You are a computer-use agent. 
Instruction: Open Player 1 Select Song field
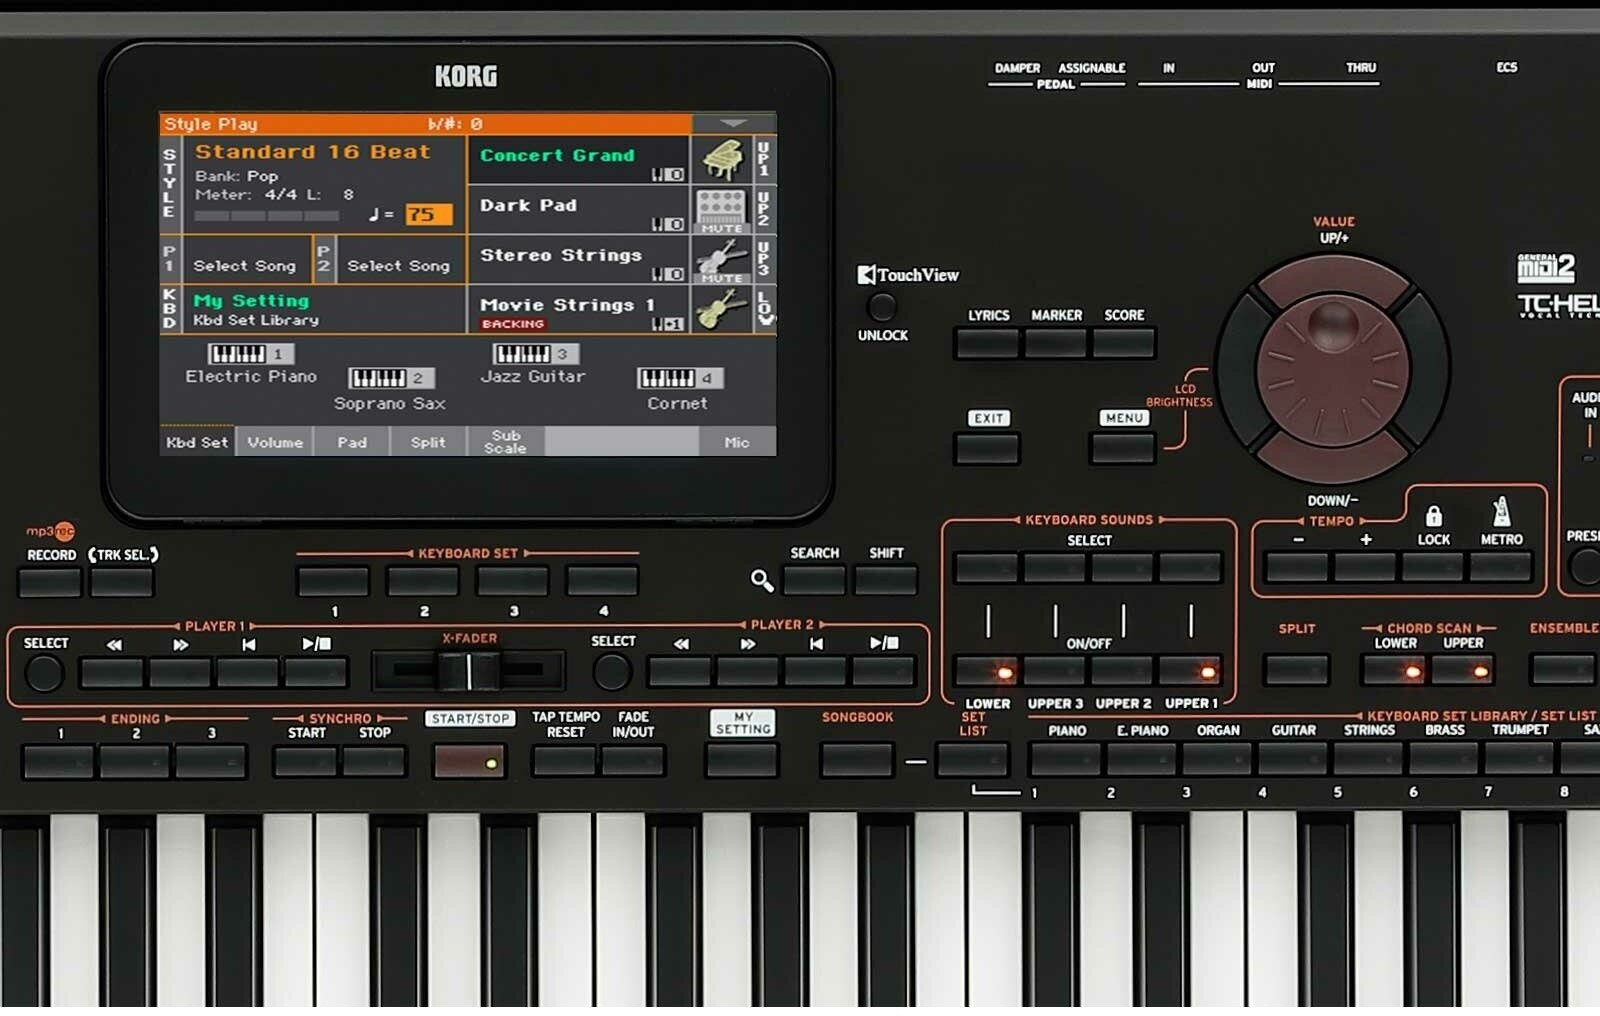click(245, 261)
